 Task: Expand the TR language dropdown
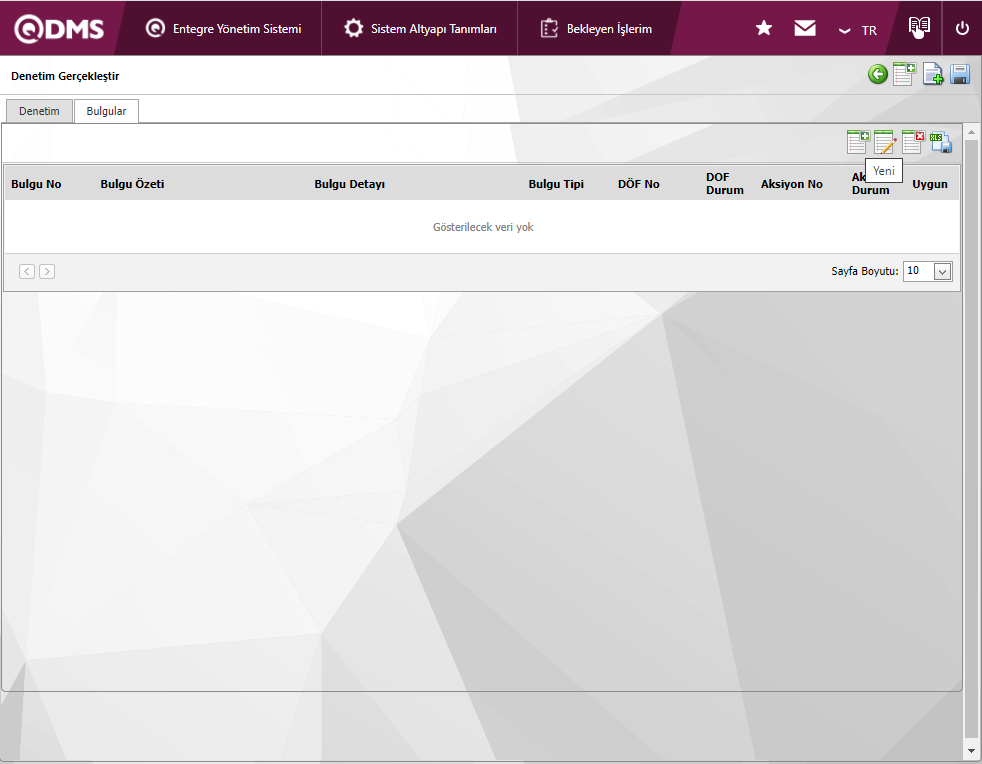tap(857, 30)
